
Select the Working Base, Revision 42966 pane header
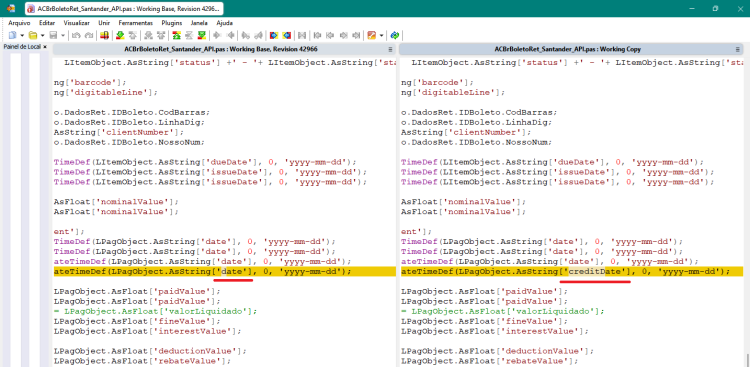tap(224, 49)
